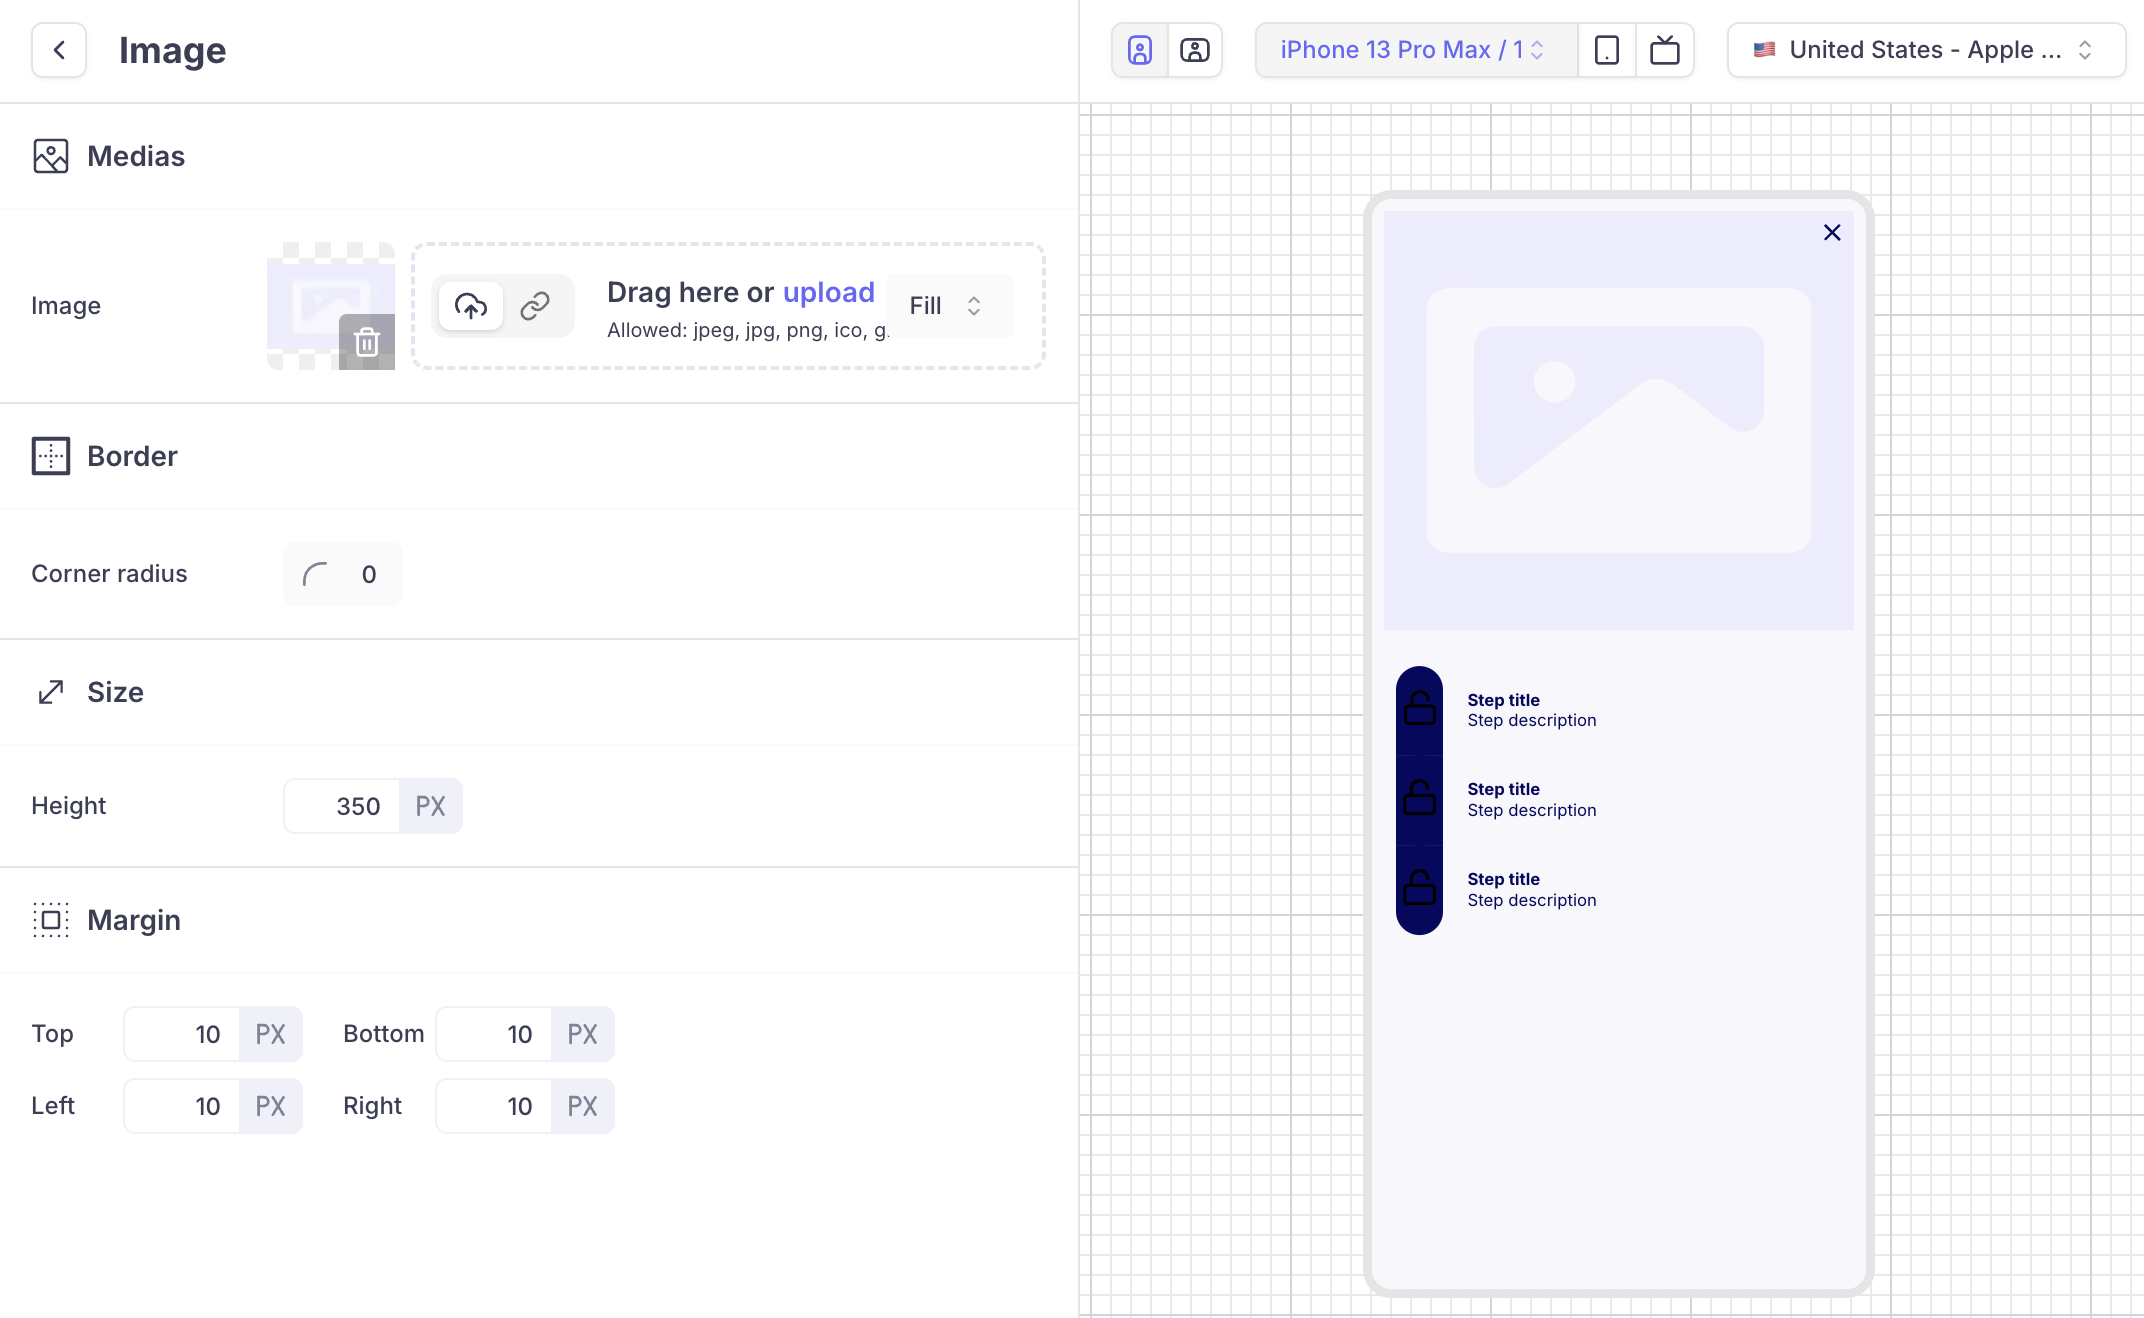Click the upload icon in image drop zone
The width and height of the screenshot is (2144, 1318).
[x=472, y=306]
